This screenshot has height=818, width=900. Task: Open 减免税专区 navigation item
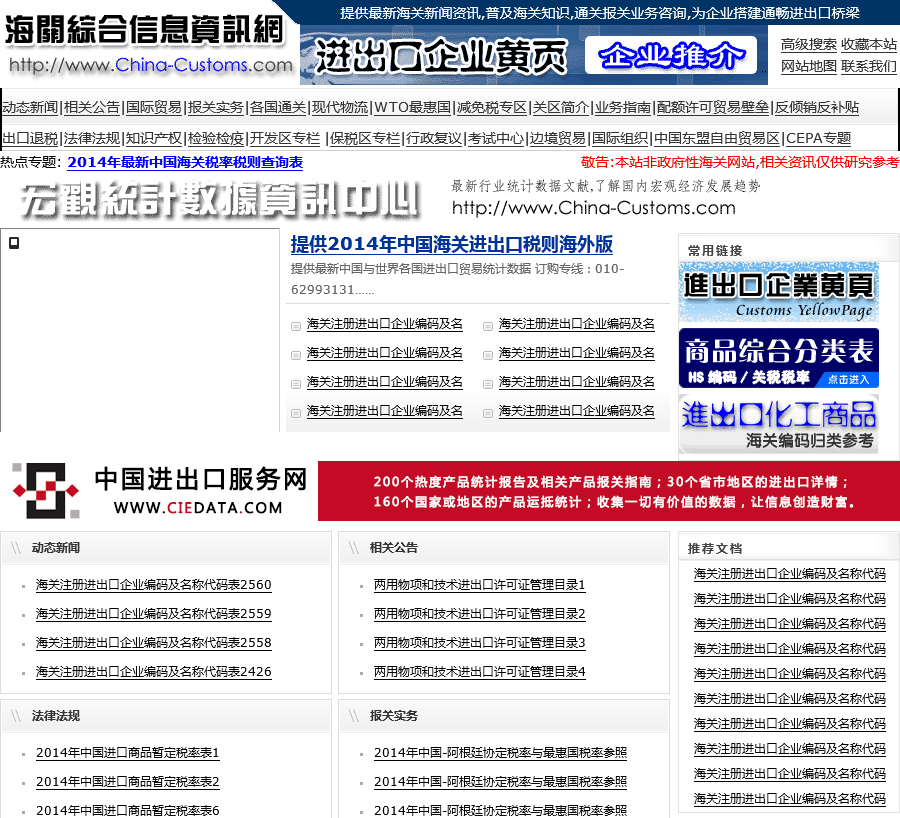tap(491, 107)
